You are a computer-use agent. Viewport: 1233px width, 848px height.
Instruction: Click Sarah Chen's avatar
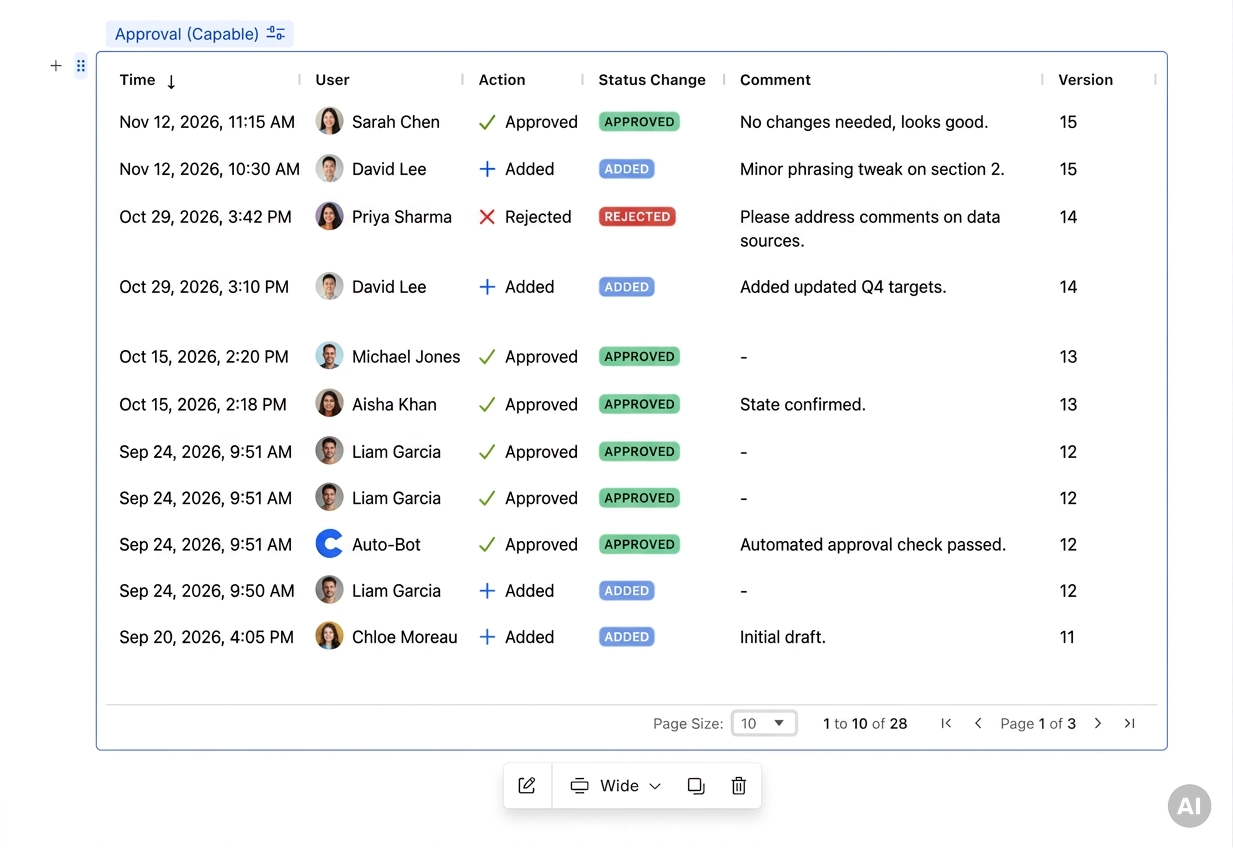(329, 122)
